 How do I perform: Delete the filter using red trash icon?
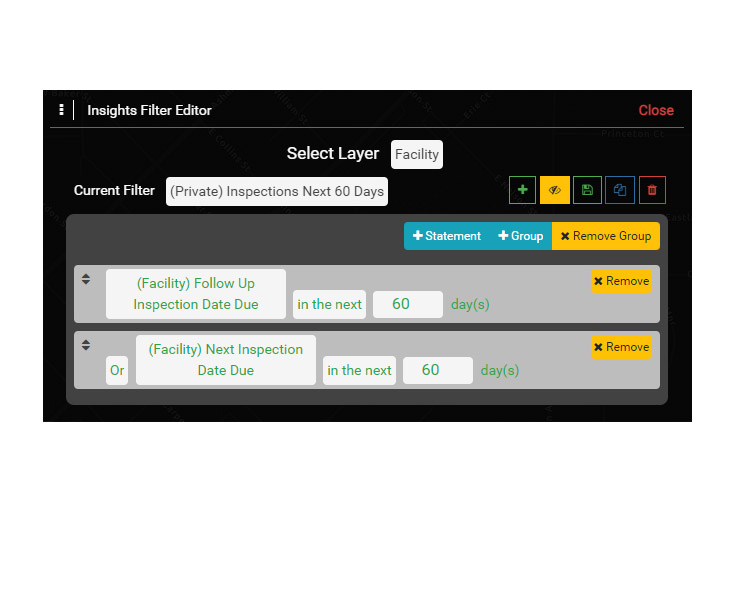652,190
